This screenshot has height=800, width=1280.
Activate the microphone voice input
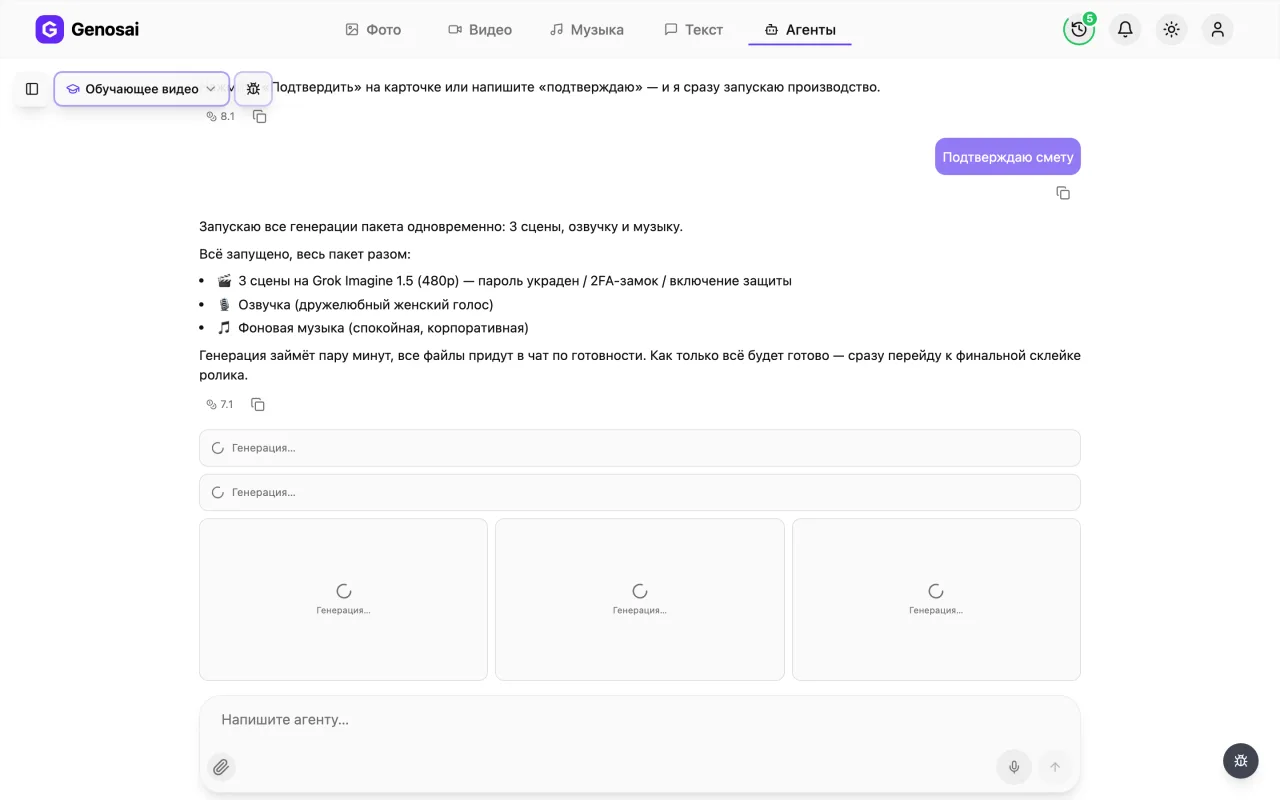click(x=1014, y=767)
